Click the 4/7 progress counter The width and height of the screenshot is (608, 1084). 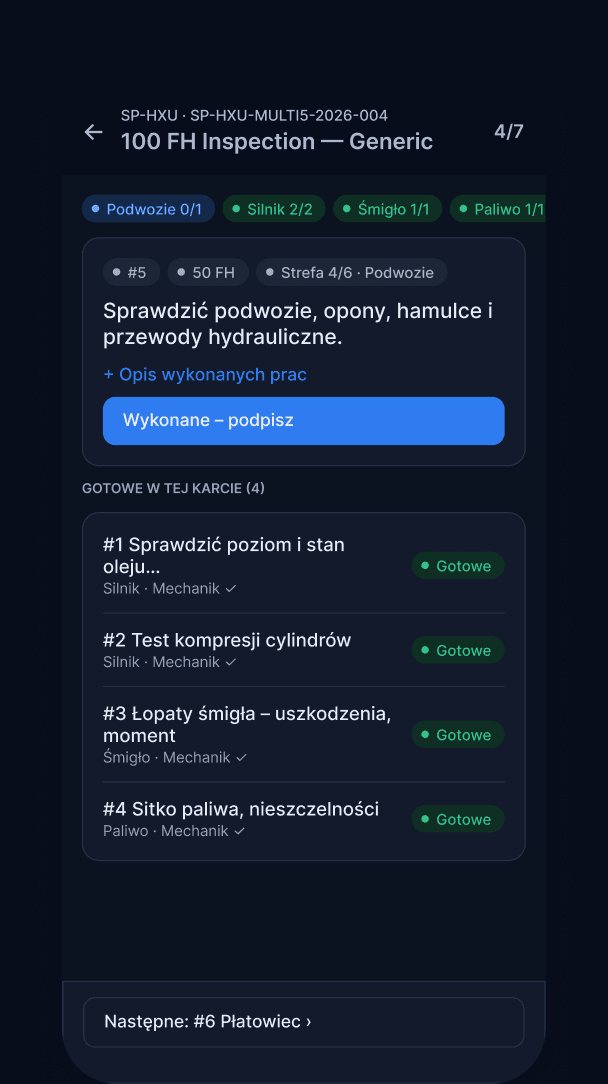click(x=508, y=131)
